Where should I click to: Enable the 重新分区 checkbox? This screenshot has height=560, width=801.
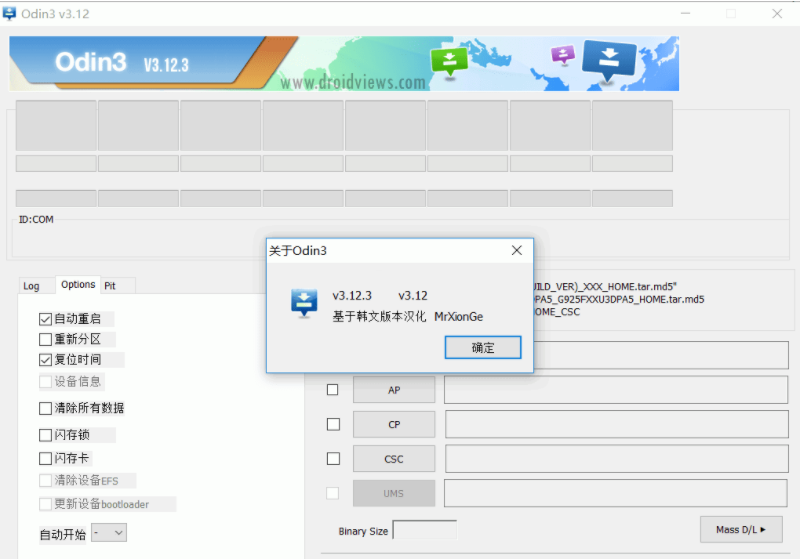pyautogui.click(x=45, y=339)
